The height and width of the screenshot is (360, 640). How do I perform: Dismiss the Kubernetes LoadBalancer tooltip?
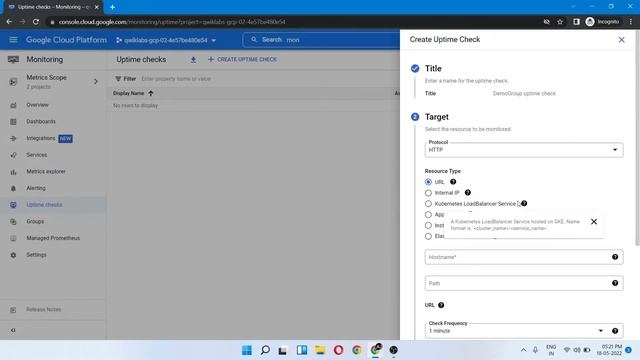[x=594, y=222]
